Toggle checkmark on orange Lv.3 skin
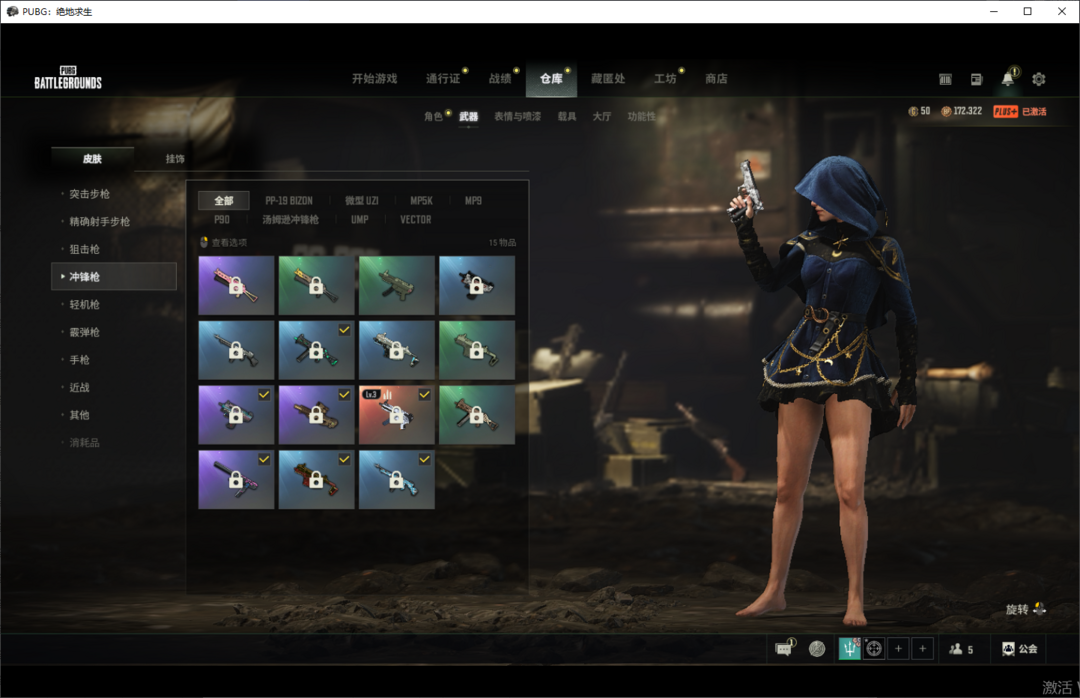This screenshot has height=698, width=1080. (424, 395)
